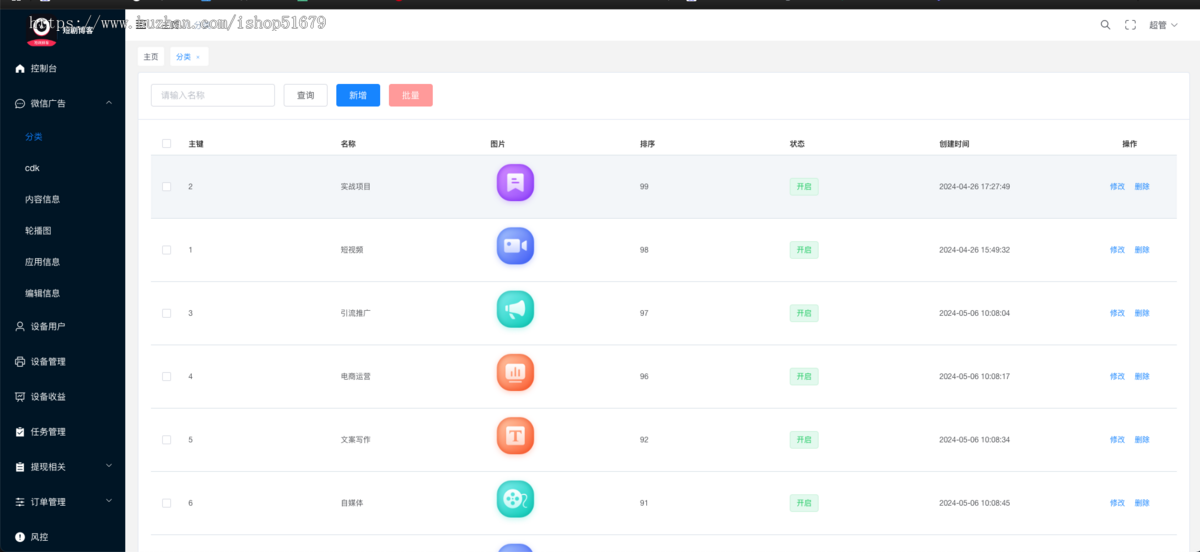
Task: Open 控制台 via its home icon
Action: (20, 69)
